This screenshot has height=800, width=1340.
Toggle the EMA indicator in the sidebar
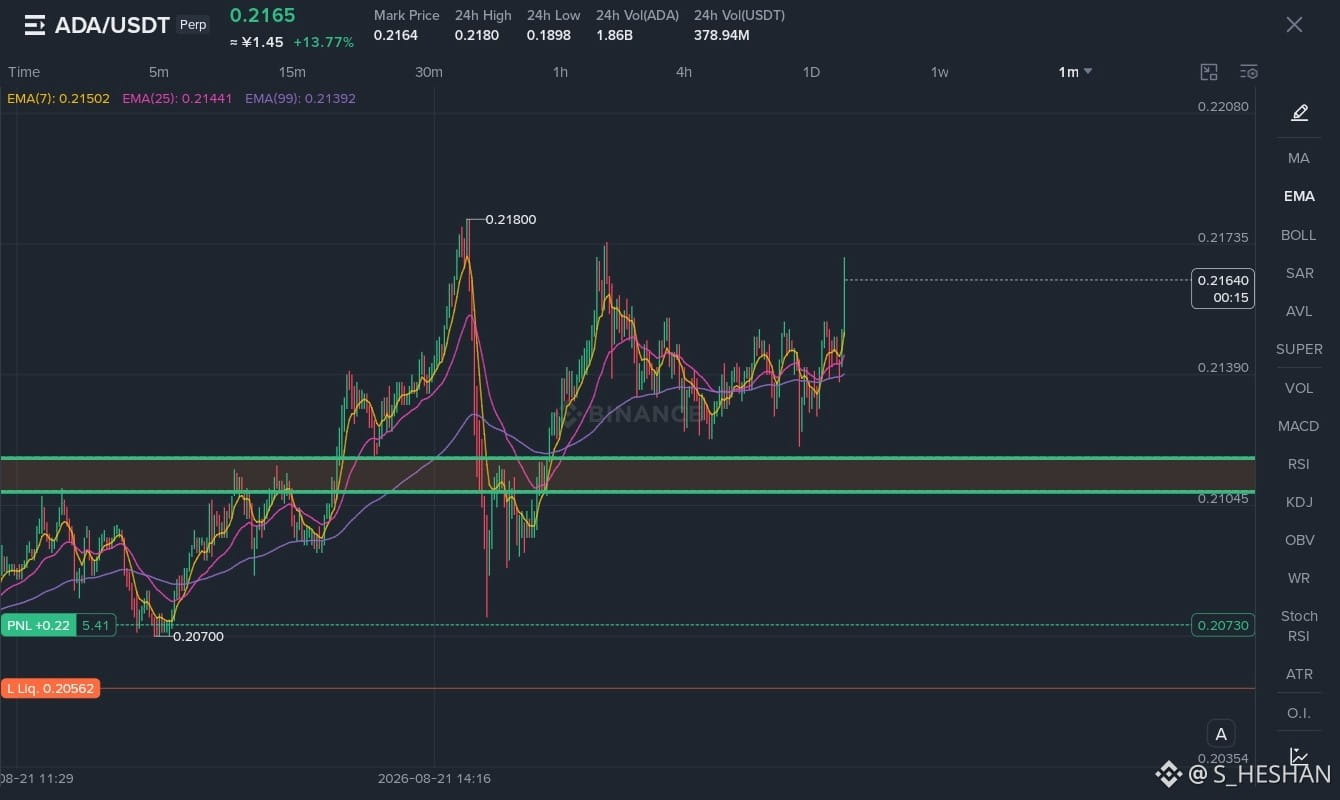[x=1299, y=196]
